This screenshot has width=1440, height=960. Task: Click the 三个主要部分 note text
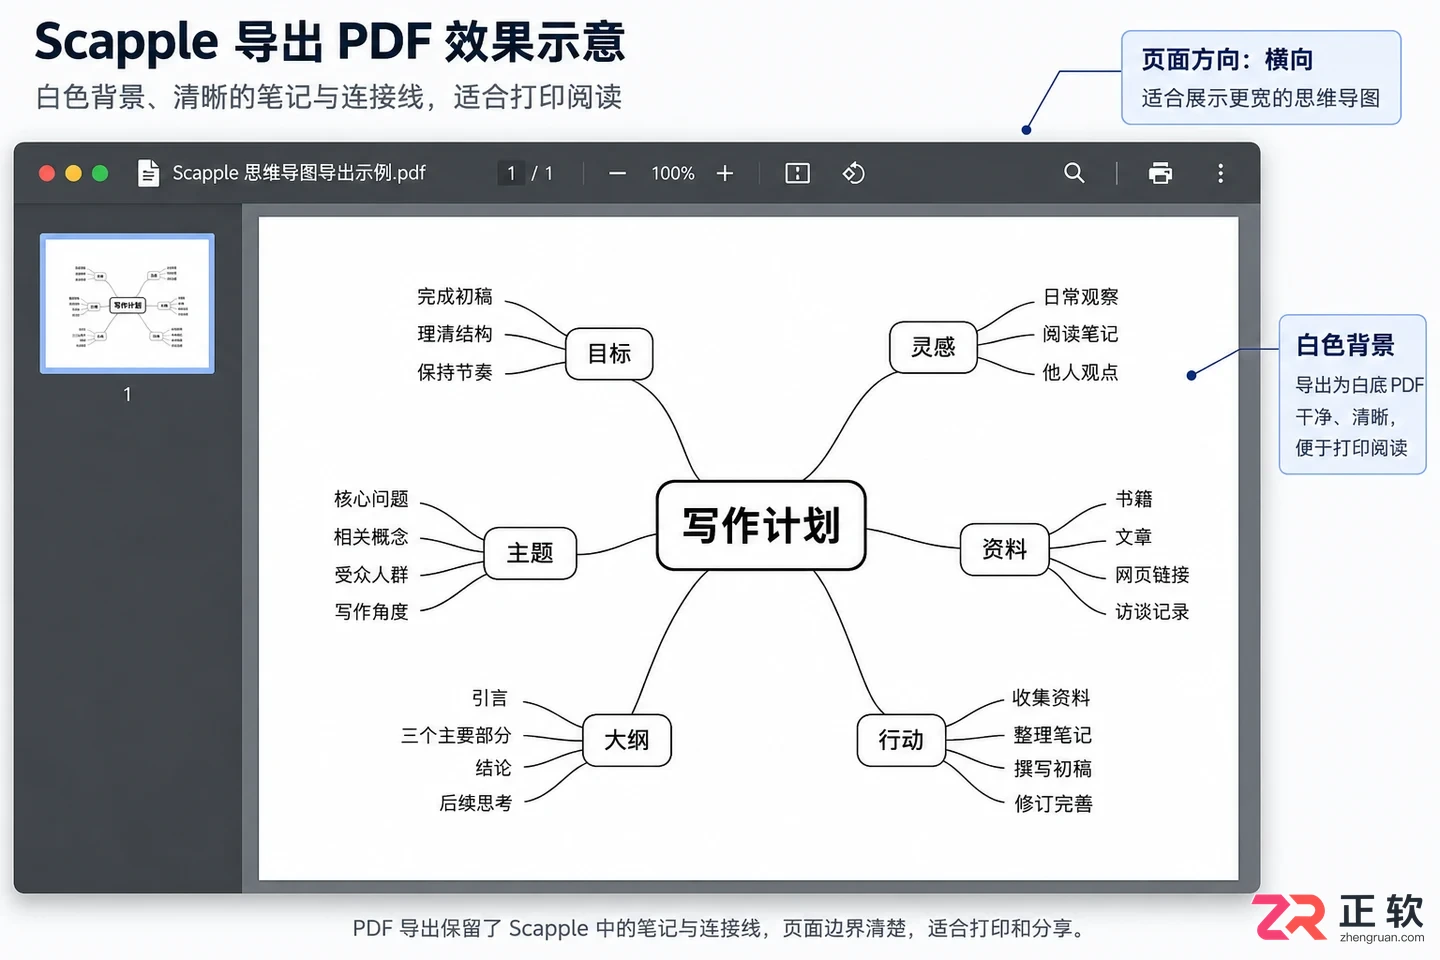point(456,736)
